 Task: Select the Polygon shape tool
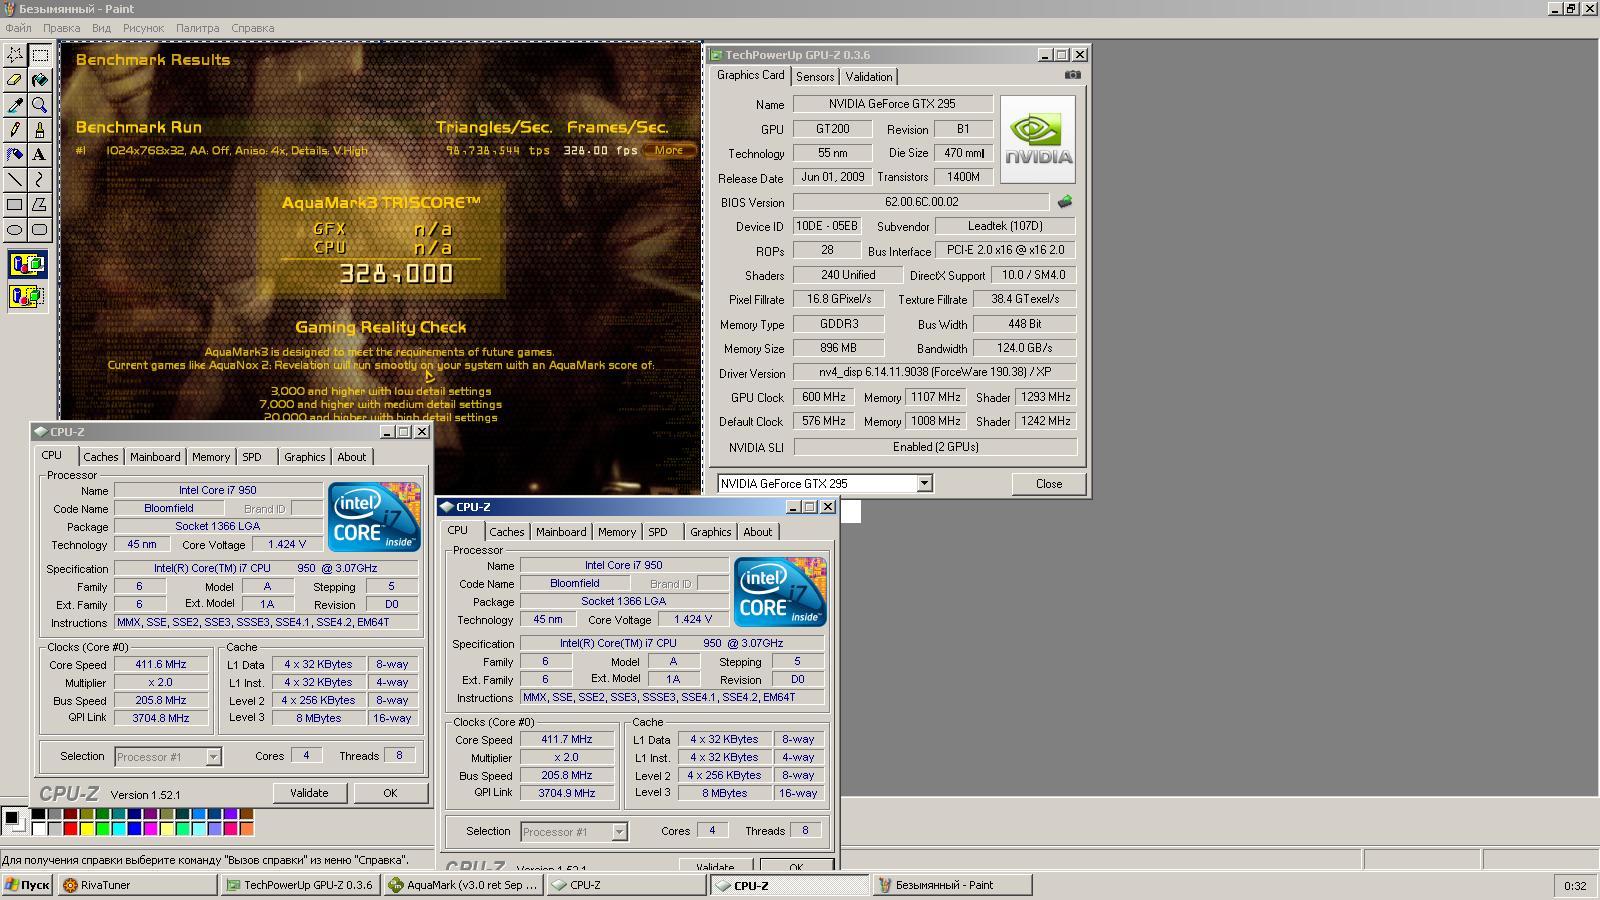40,205
